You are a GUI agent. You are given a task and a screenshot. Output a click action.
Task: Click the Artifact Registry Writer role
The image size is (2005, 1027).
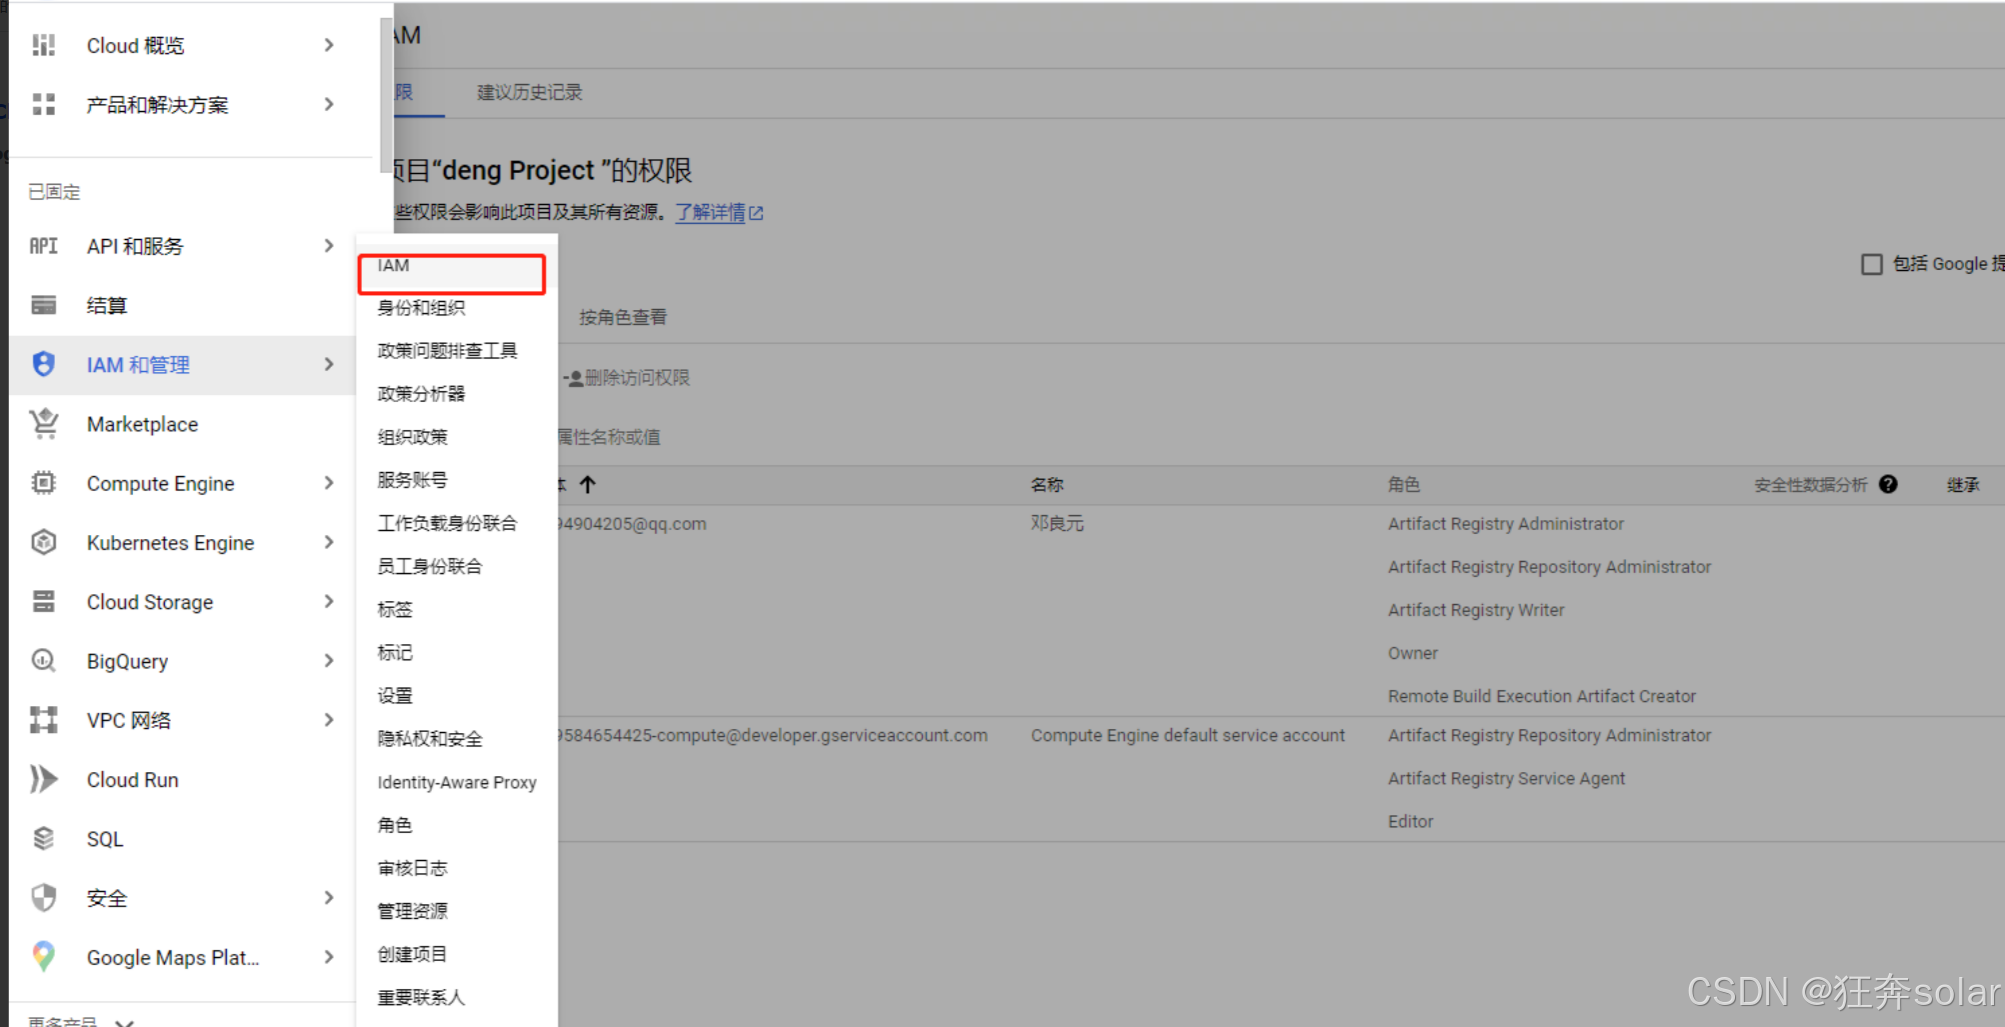click(x=1476, y=610)
